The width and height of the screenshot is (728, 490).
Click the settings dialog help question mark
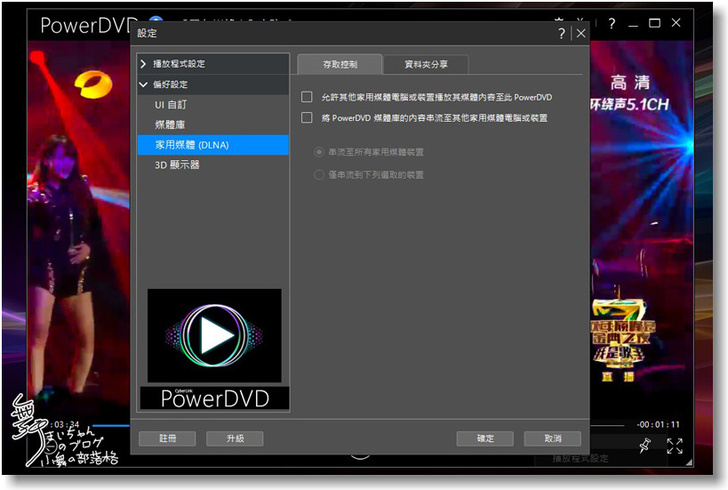point(562,33)
